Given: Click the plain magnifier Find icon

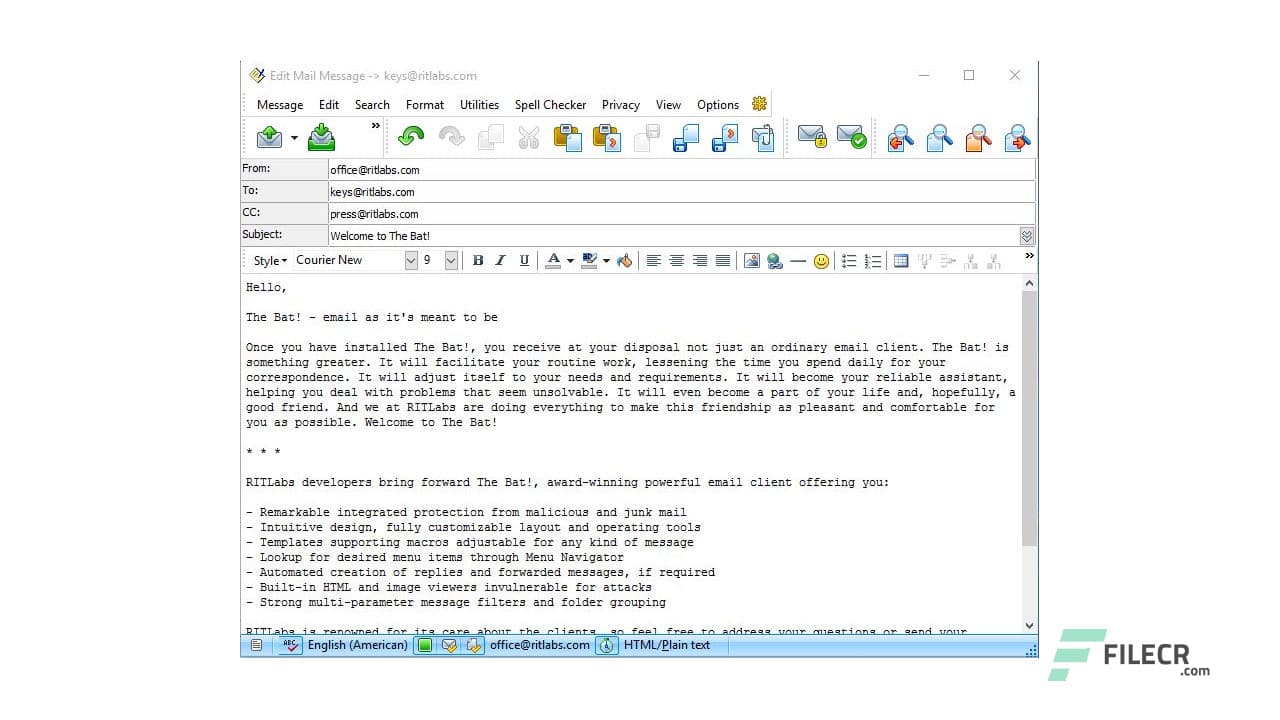Looking at the screenshot, I should [x=939, y=137].
